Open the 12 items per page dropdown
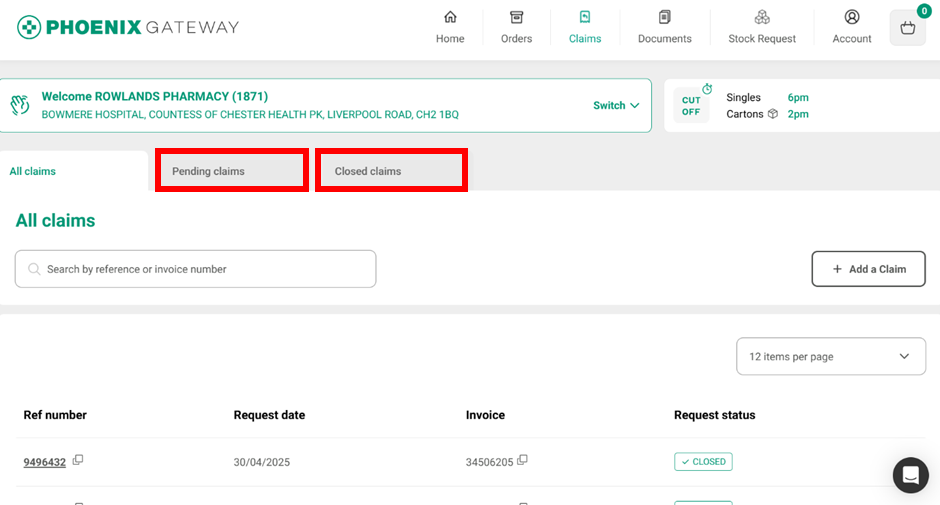The image size is (940, 505). click(x=830, y=356)
